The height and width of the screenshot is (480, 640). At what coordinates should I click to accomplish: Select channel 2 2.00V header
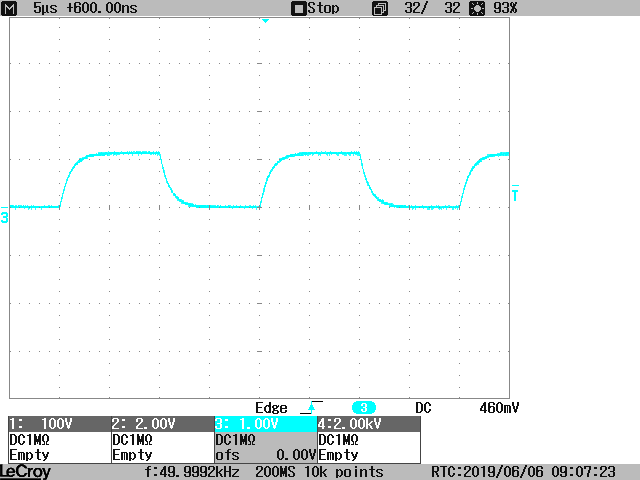[162, 424]
